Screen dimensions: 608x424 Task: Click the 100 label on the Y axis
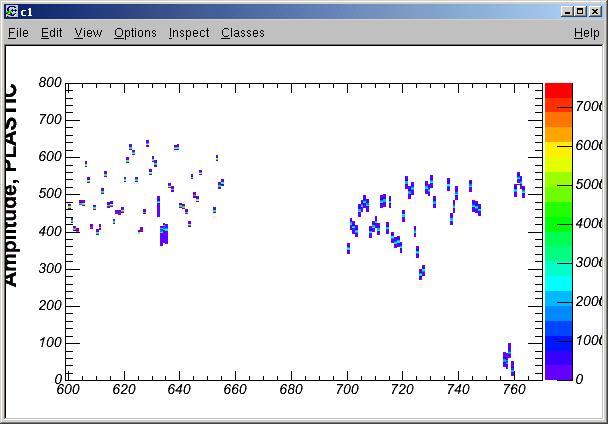pyautogui.click(x=50, y=342)
